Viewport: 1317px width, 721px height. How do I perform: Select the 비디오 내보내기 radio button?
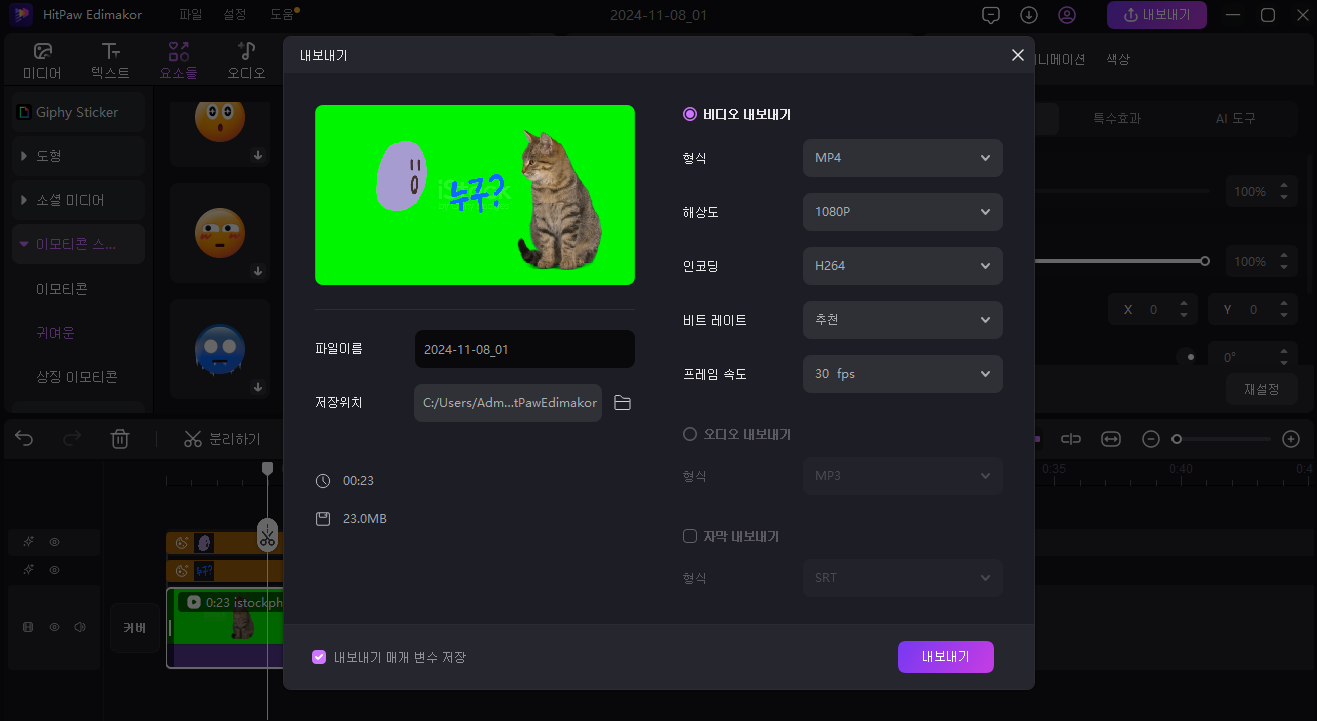[689, 114]
